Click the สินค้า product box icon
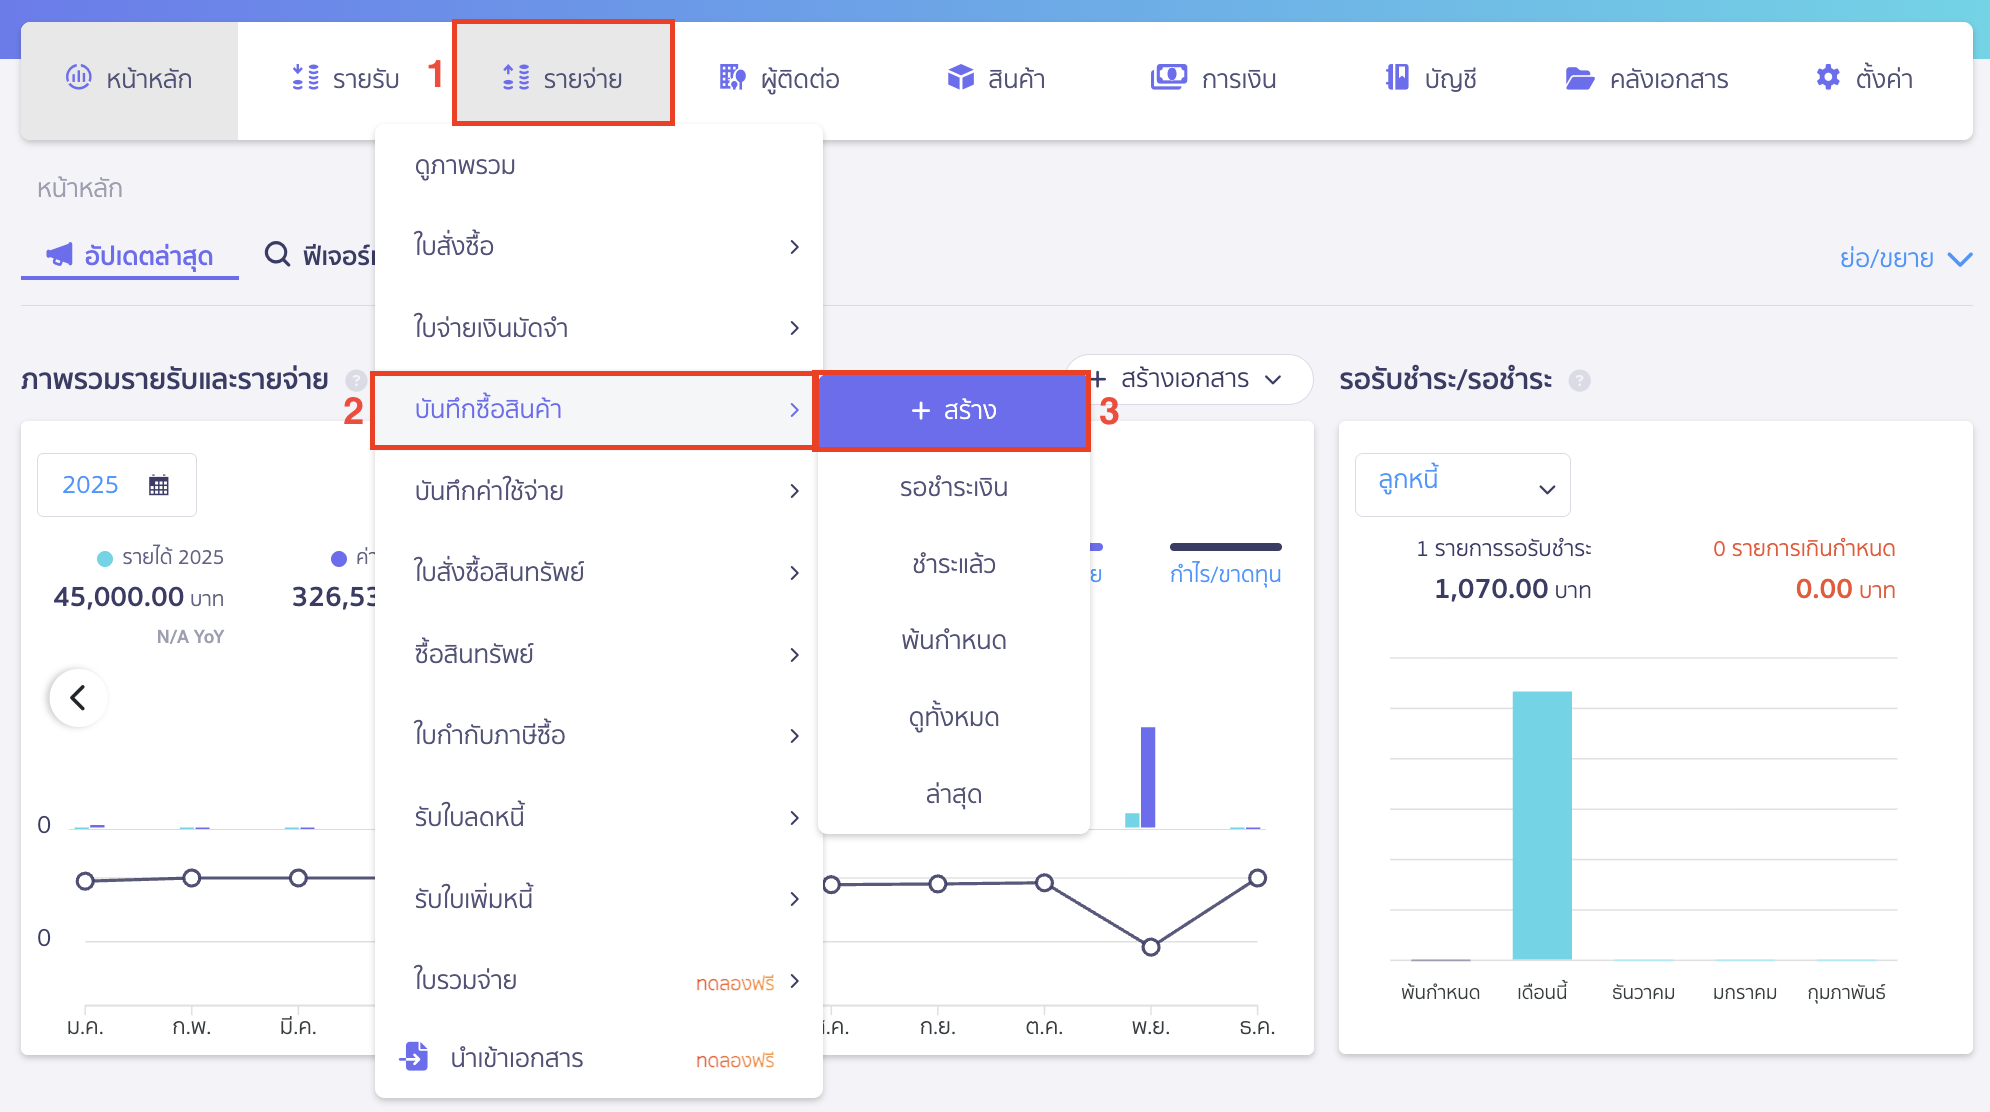 (960, 77)
